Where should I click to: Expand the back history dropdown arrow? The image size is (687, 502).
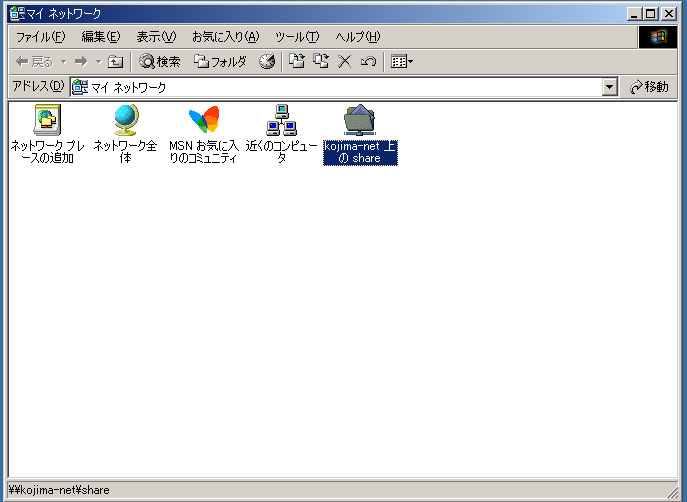click(x=64, y=62)
